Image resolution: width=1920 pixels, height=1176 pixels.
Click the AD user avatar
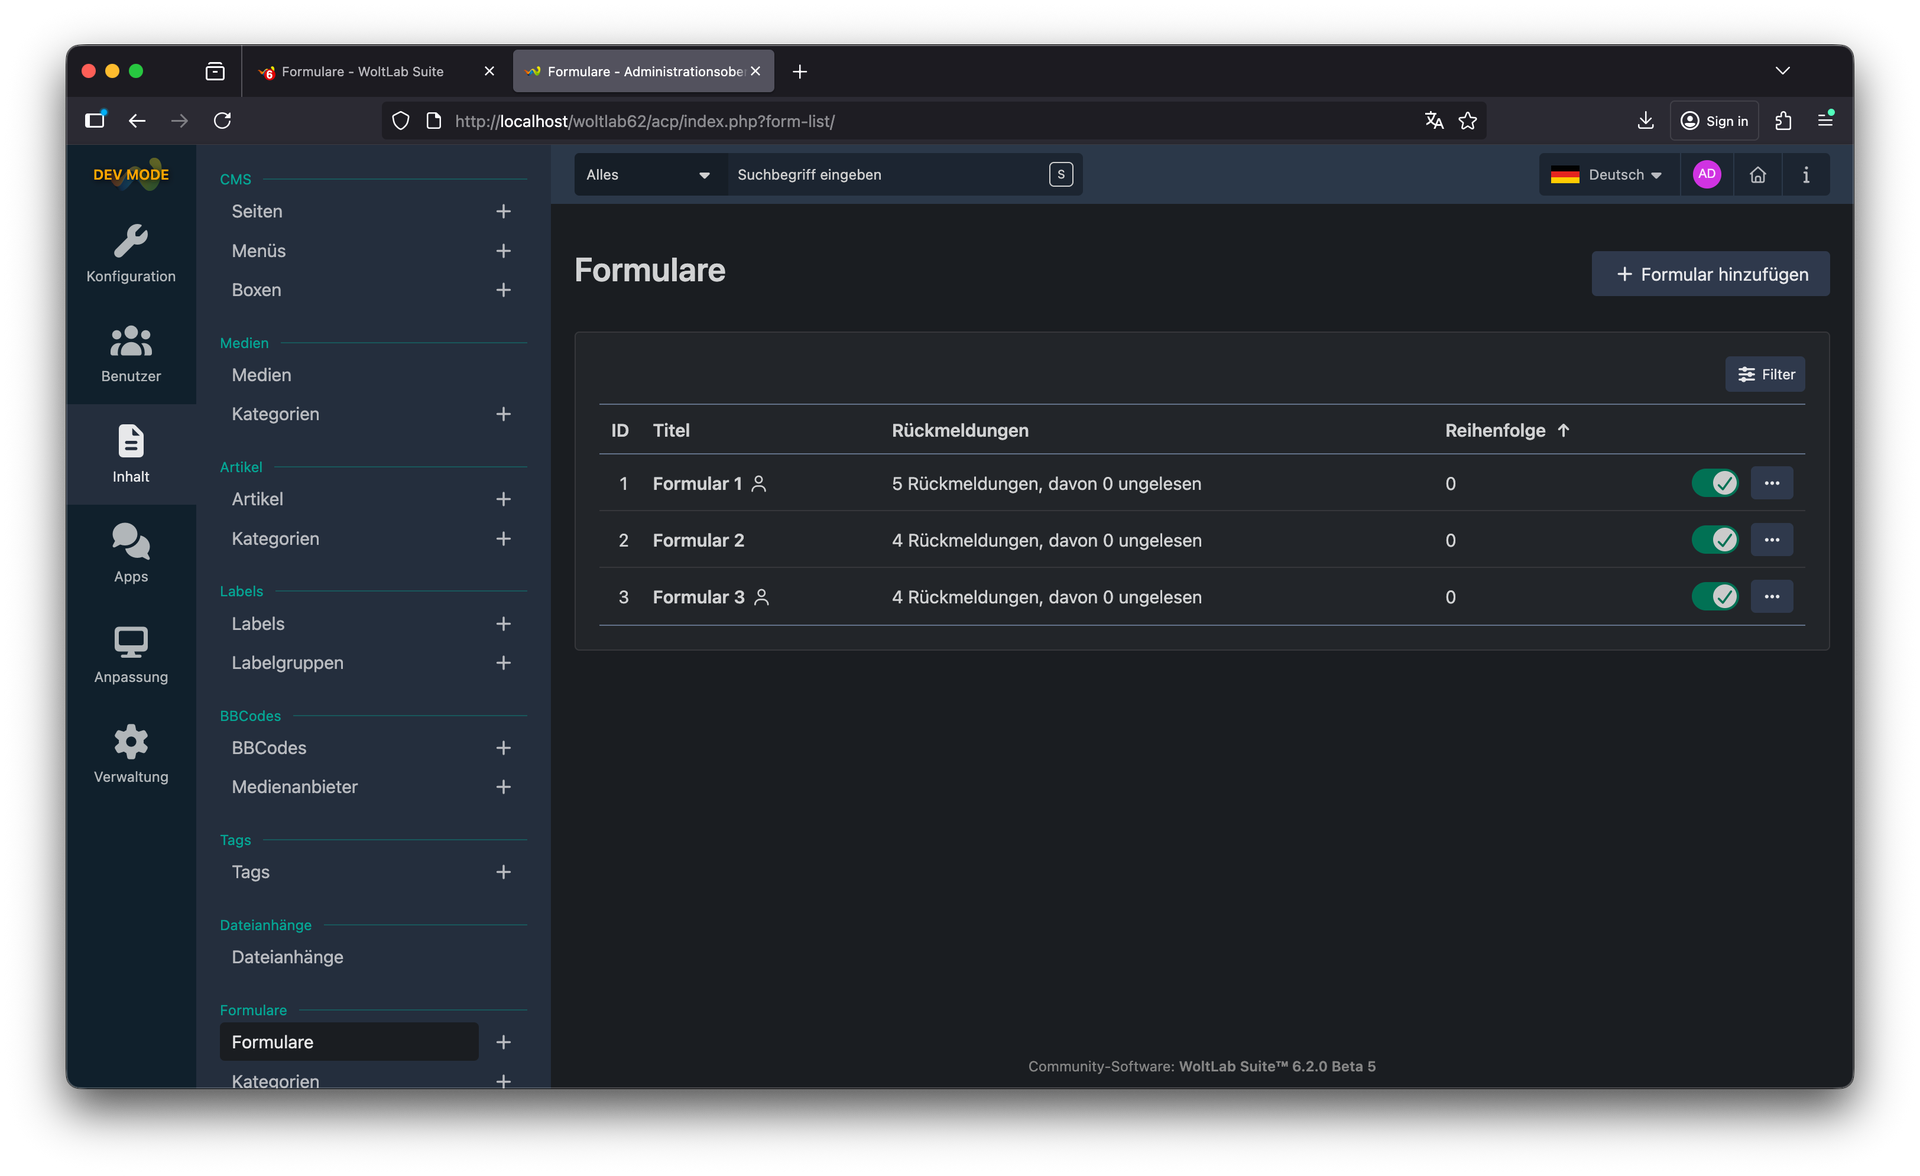point(1706,174)
